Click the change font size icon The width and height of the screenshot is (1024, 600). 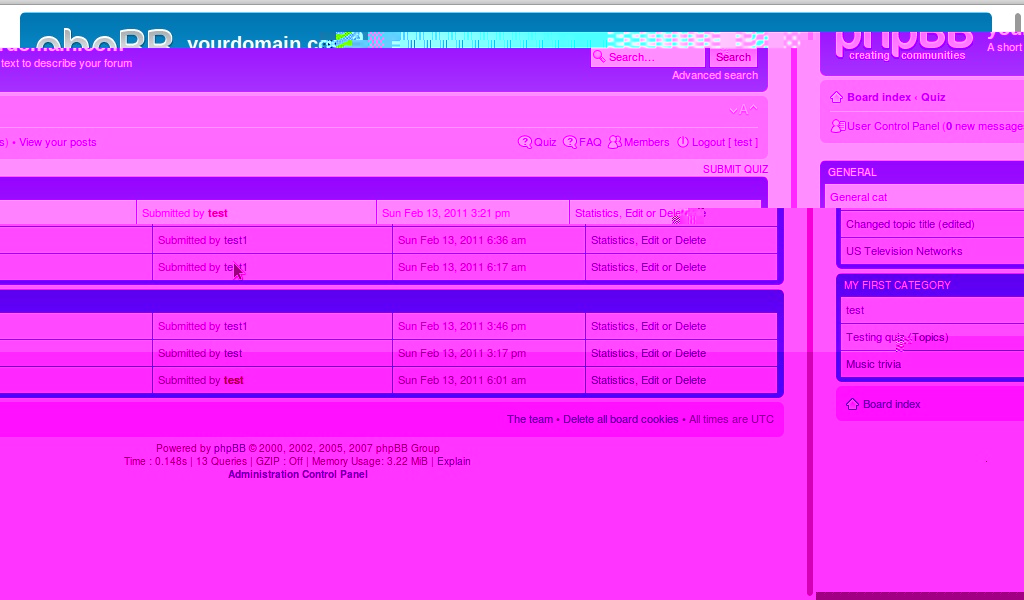(743, 110)
